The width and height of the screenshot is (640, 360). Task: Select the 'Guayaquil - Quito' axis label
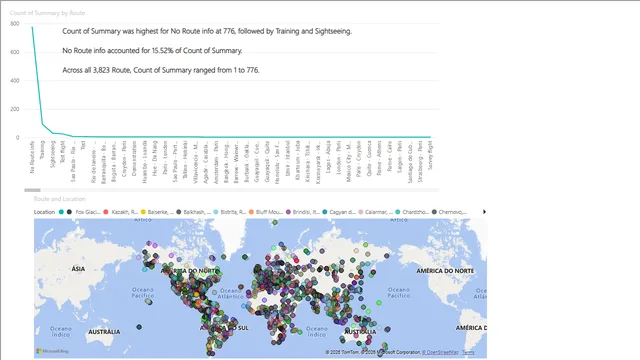267,162
